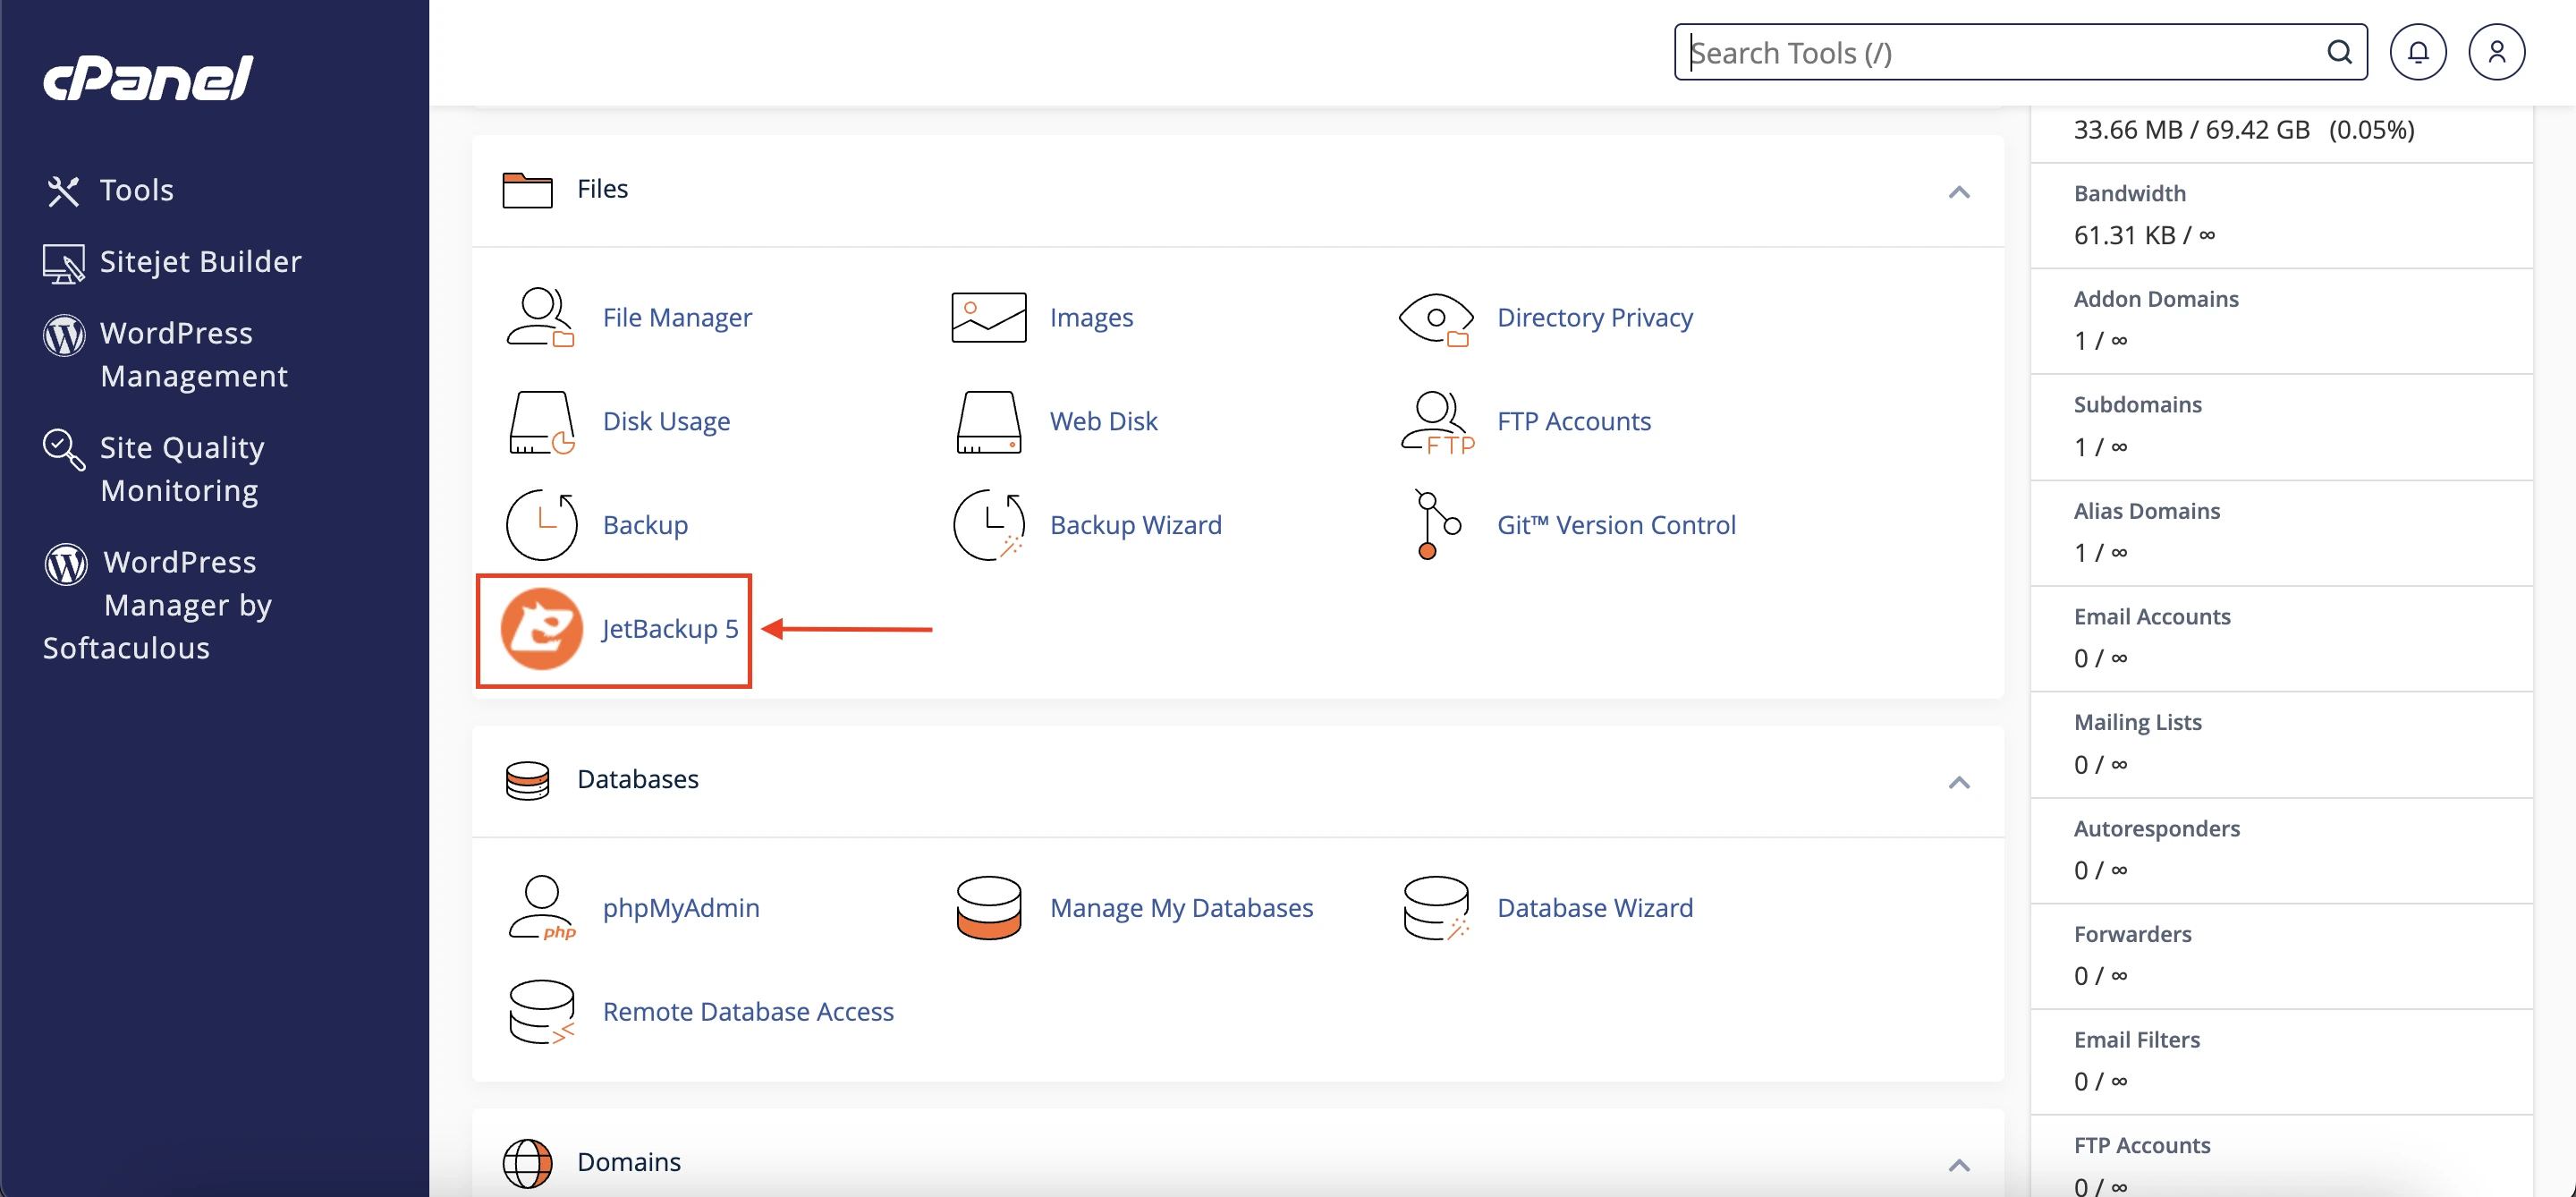Click the Directory Privacy eye icon
The height and width of the screenshot is (1197, 2576).
pos(1436,317)
